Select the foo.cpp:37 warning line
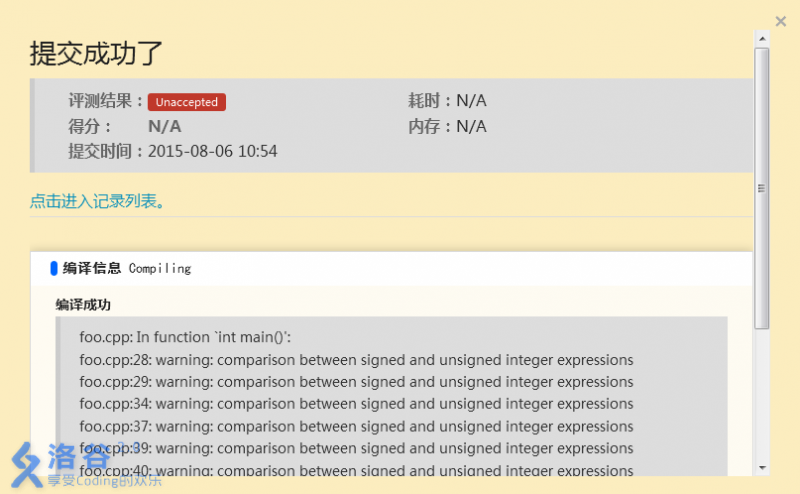Viewport: 800px width, 494px height. coord(356,426)
